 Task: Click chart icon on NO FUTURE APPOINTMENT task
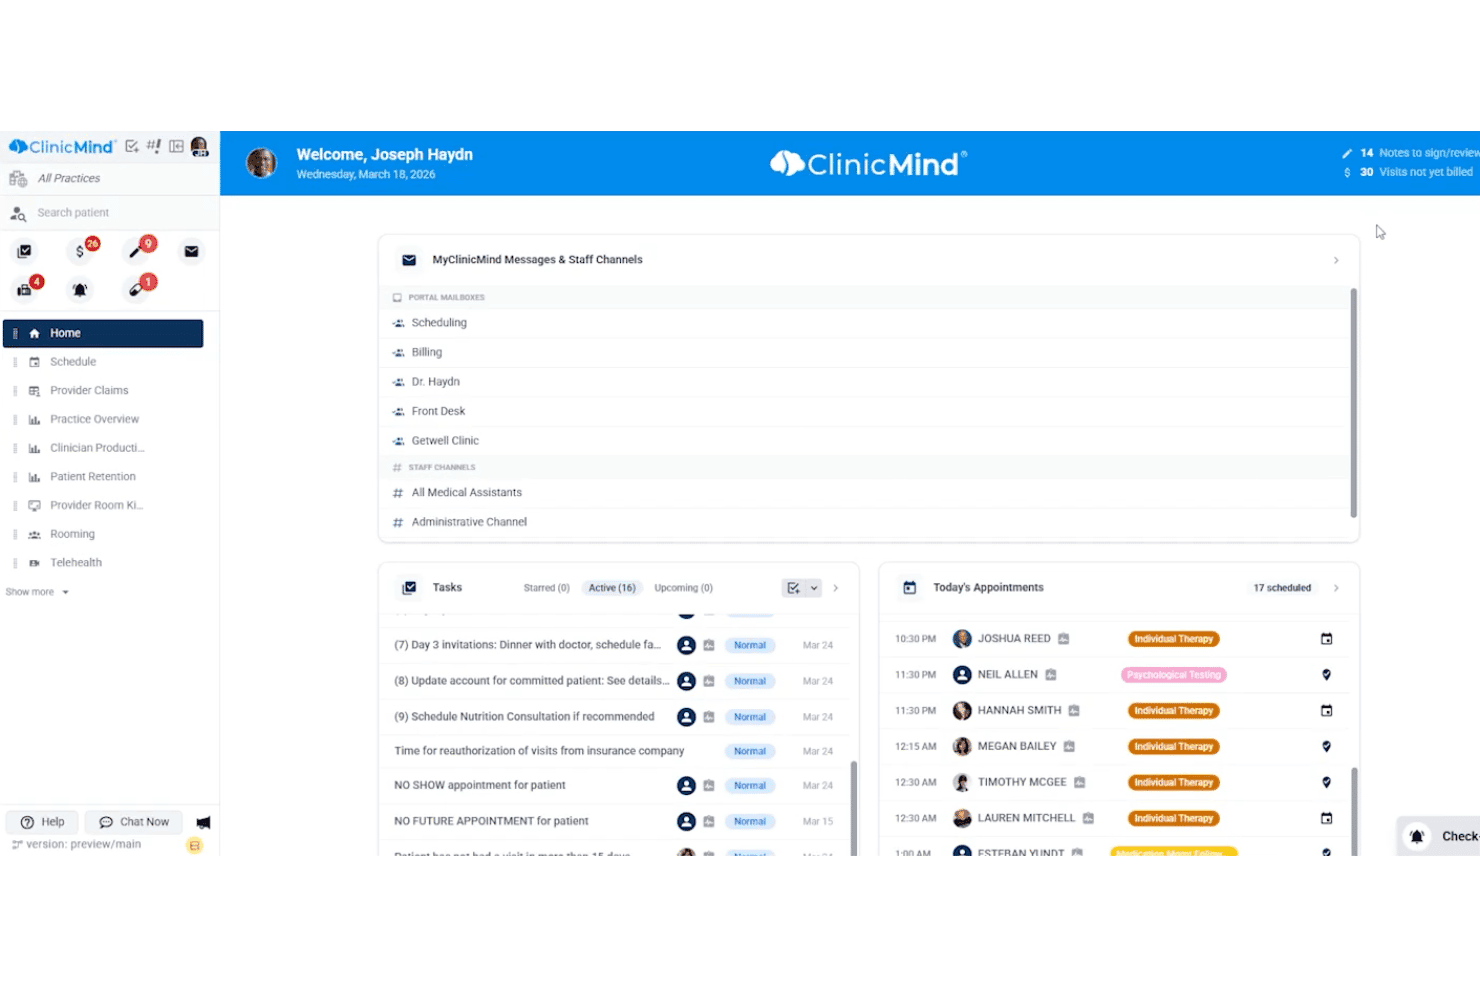[x=709, y=822]
